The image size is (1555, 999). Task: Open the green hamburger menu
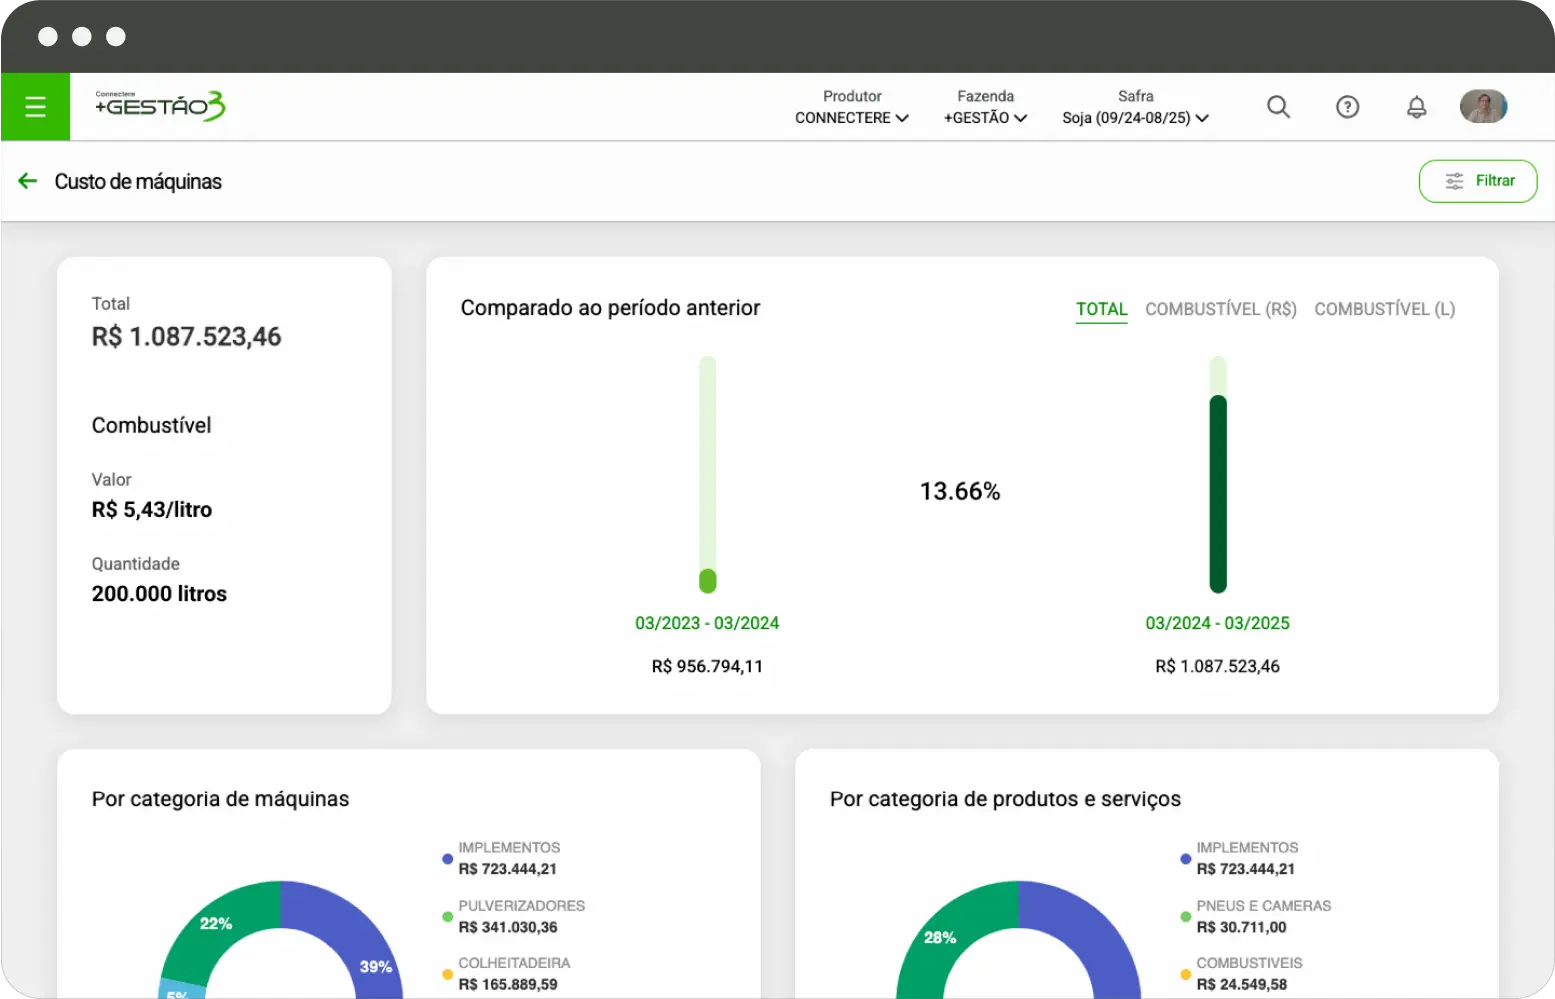click(35, 107)
